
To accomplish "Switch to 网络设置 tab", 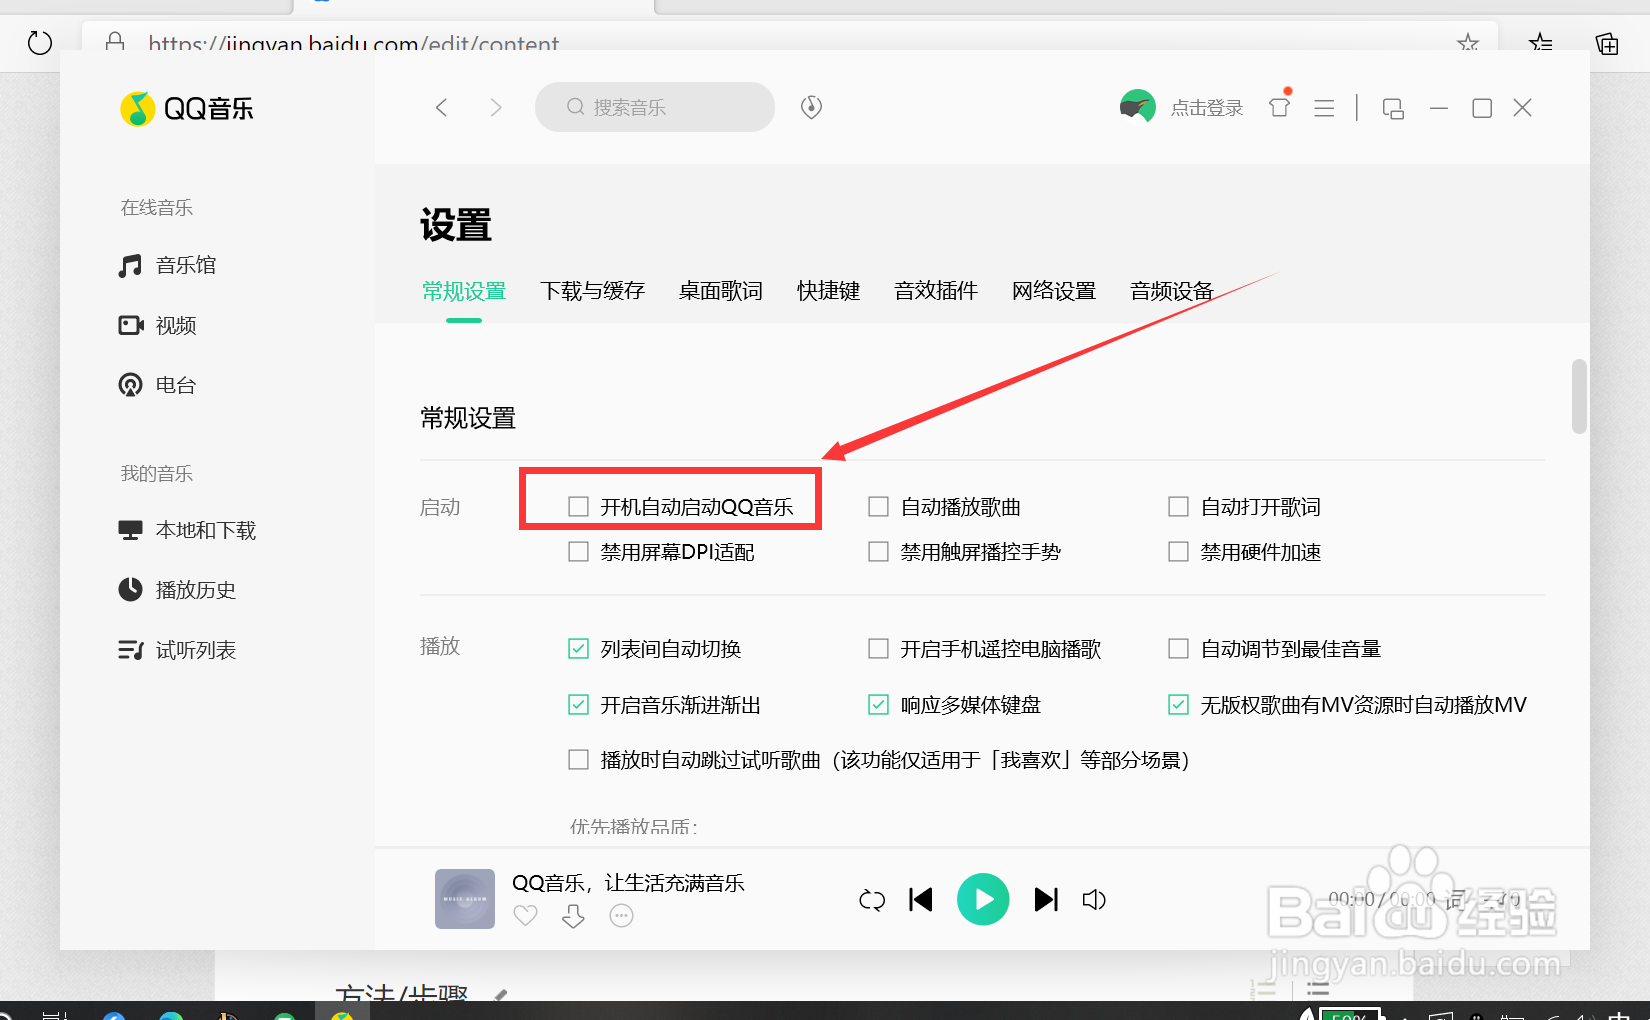I will pyautogui.click(x=1054, y=291).
